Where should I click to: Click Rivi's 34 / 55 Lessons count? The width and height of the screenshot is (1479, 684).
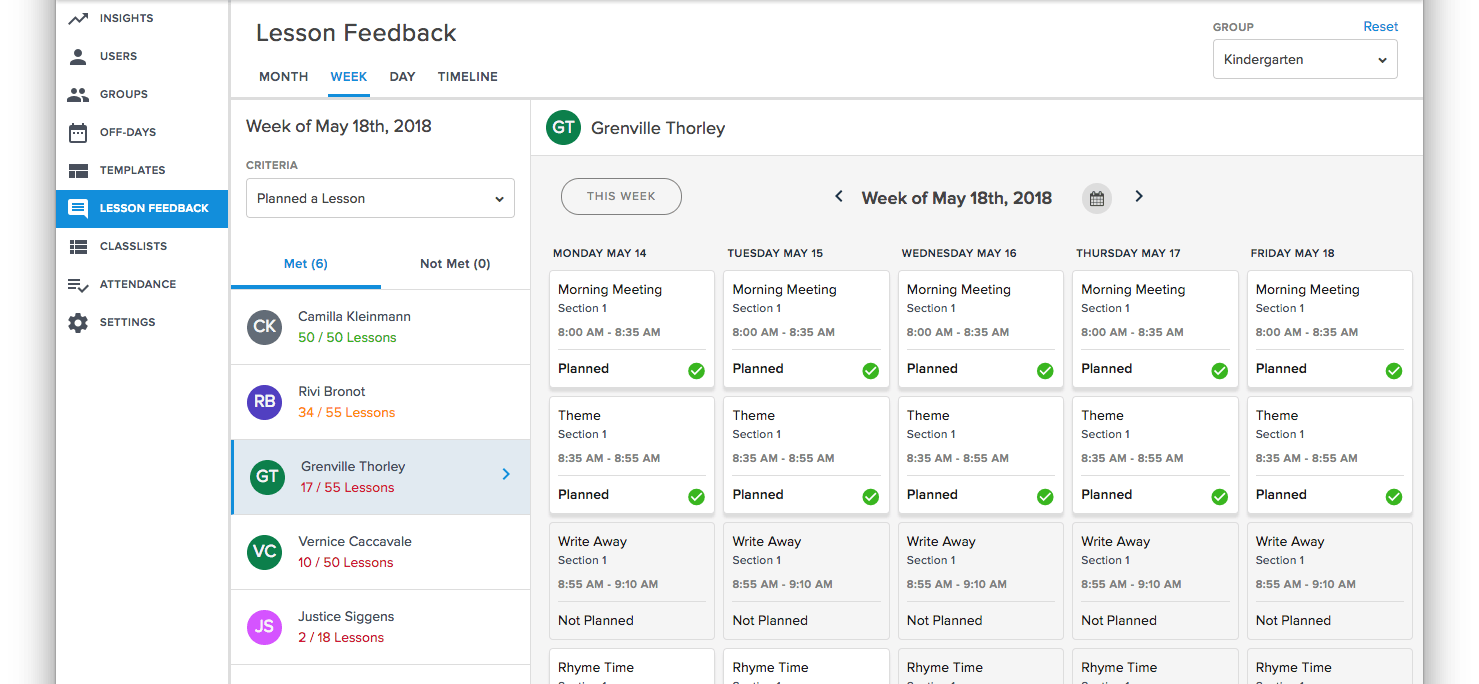pyautogui.click(x=346, y=413)
